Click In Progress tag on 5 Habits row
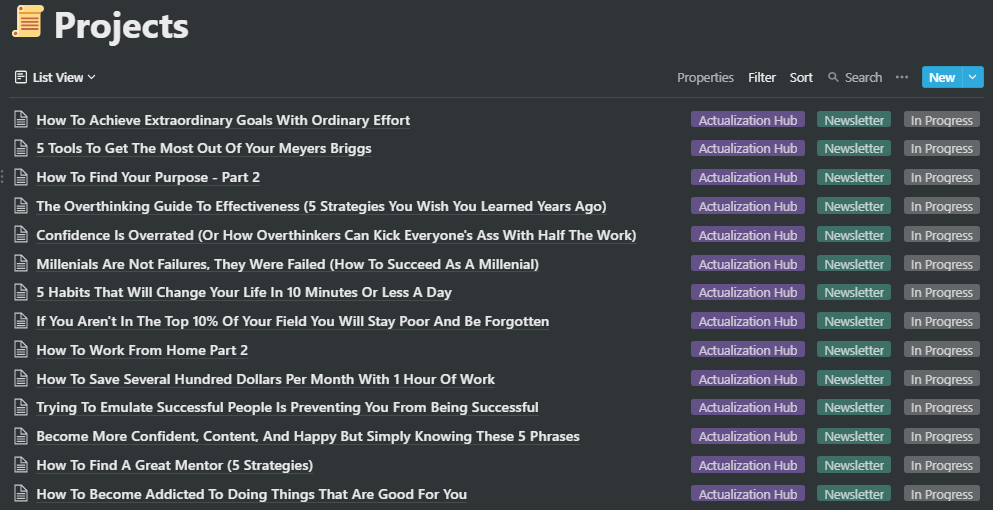The height and width of the screenshot is (510, 993). 942,293
